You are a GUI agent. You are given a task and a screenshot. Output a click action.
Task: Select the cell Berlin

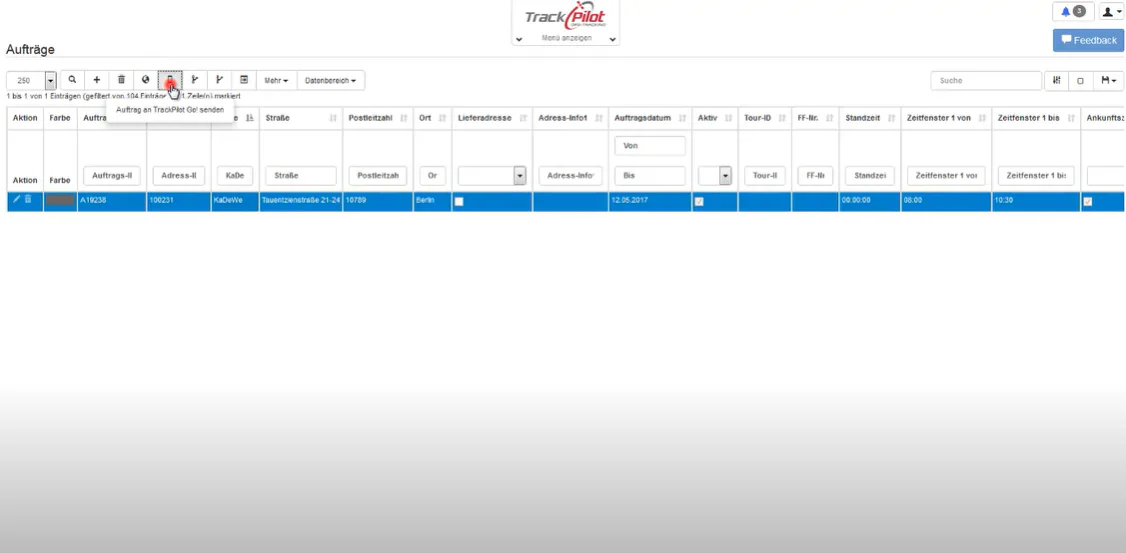pyautogui.click(x=432, y=201)
